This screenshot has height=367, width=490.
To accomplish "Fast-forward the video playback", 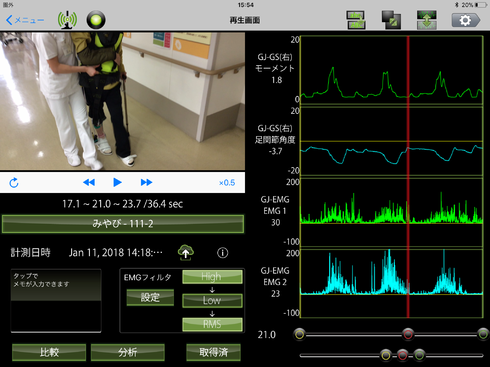I will pos(146,182).
